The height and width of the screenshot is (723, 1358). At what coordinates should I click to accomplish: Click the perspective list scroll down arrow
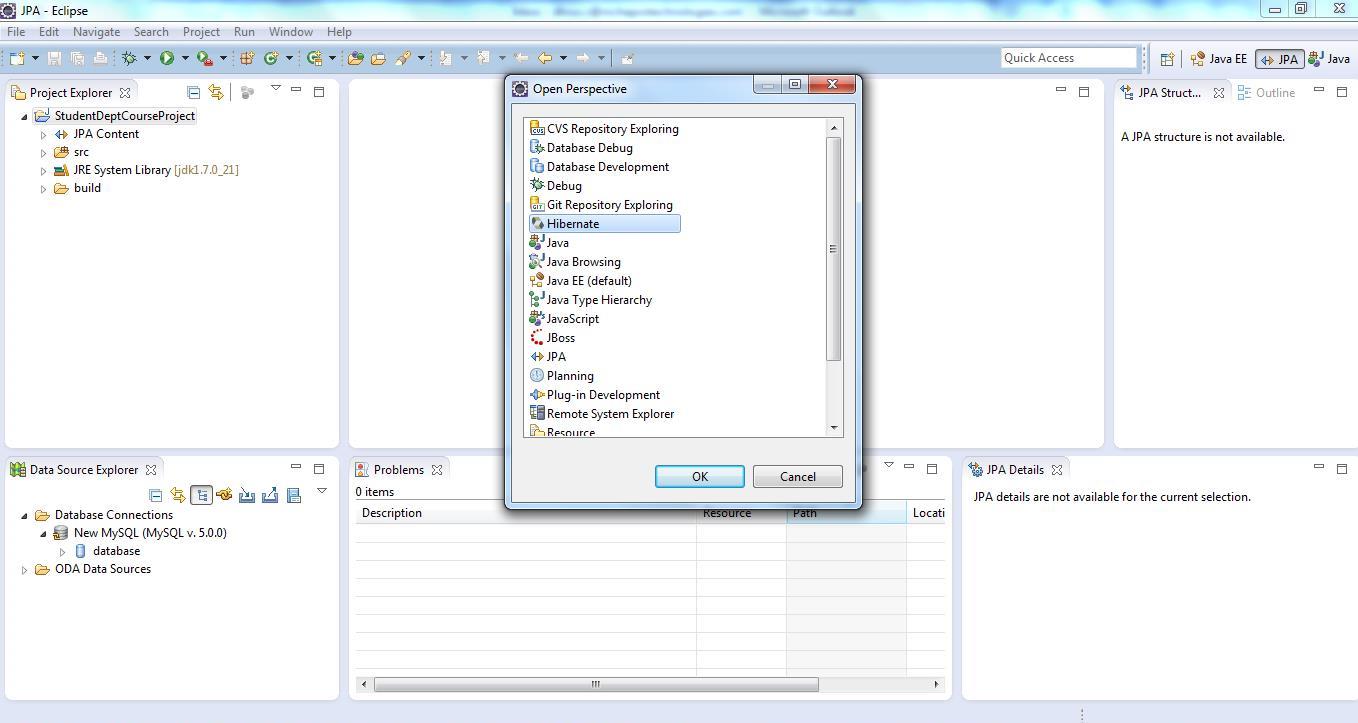tap(834, 428)
